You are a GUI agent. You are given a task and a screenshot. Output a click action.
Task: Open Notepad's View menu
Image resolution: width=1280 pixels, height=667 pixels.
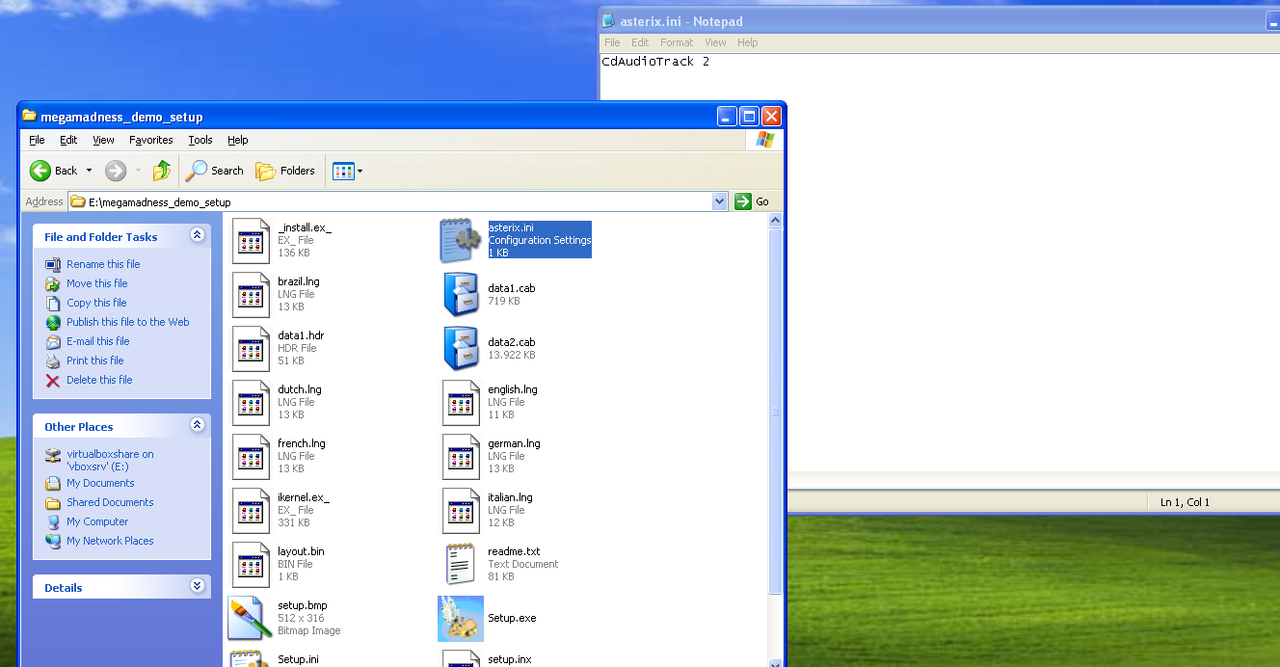(x=715, y=43)
